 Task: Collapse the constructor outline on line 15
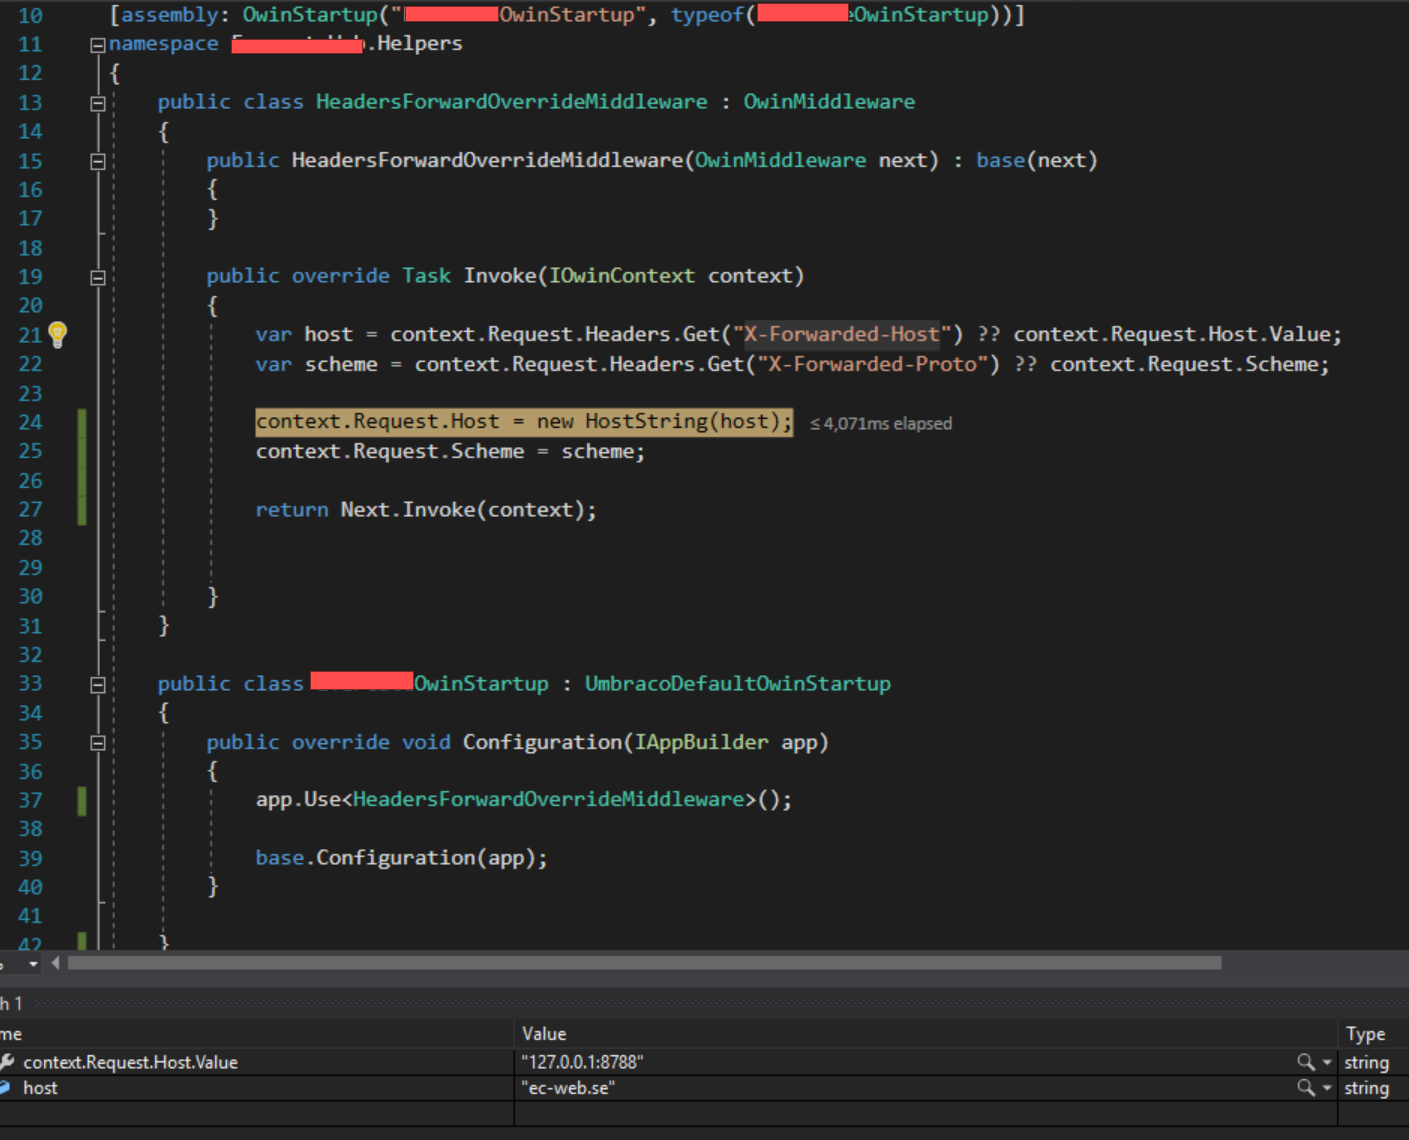pos(97,161)
